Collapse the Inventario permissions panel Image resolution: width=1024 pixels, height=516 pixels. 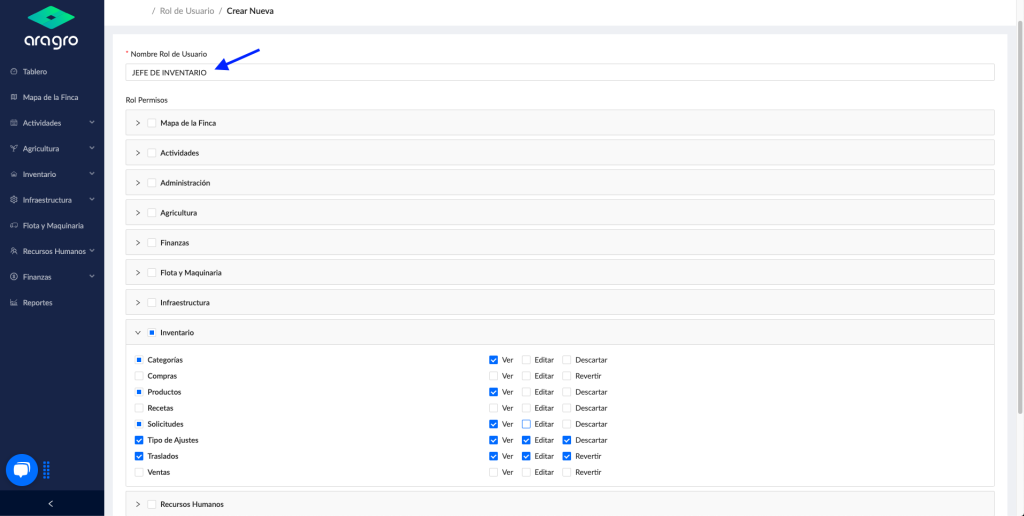(138, 332)
